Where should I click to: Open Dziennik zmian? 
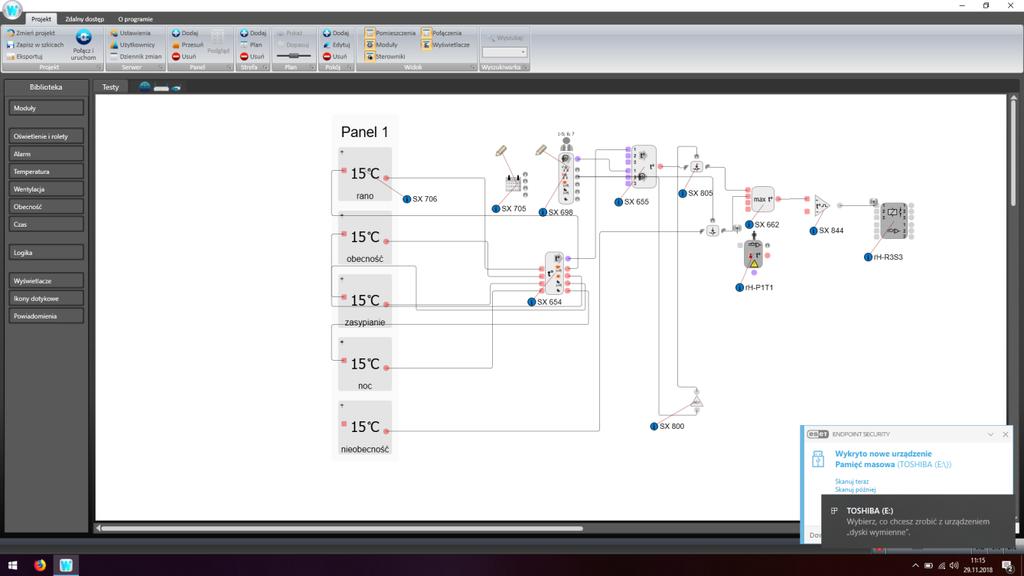coord(135,56)
